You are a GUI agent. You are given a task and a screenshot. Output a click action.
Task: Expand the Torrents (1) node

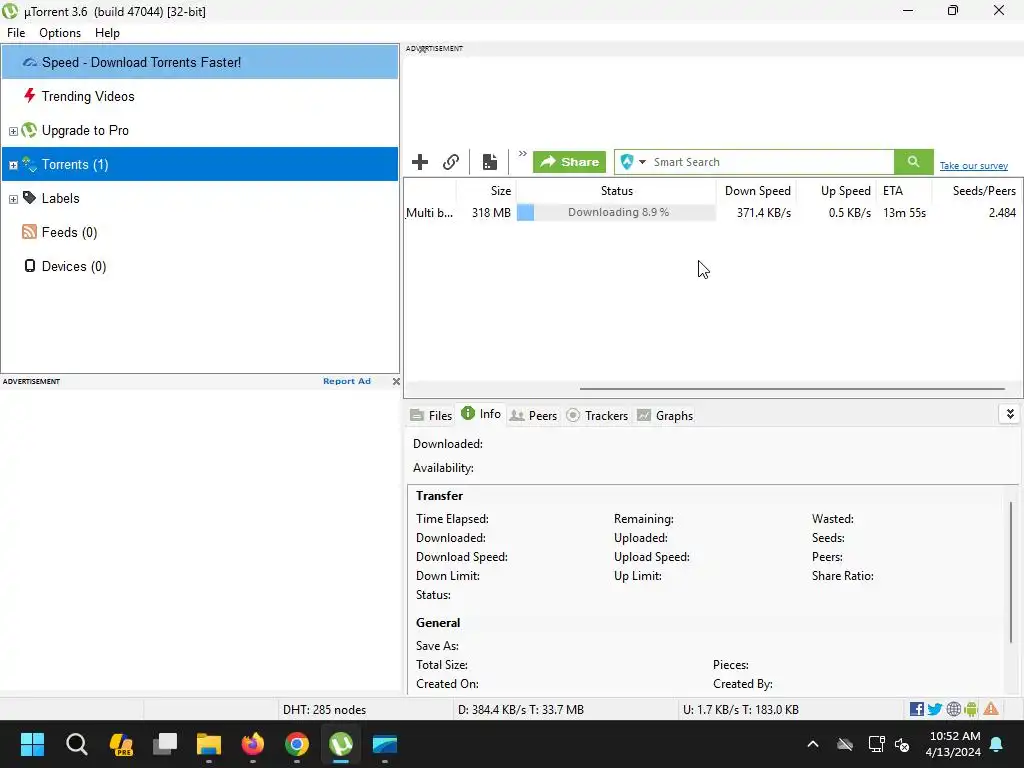[13, 165]
